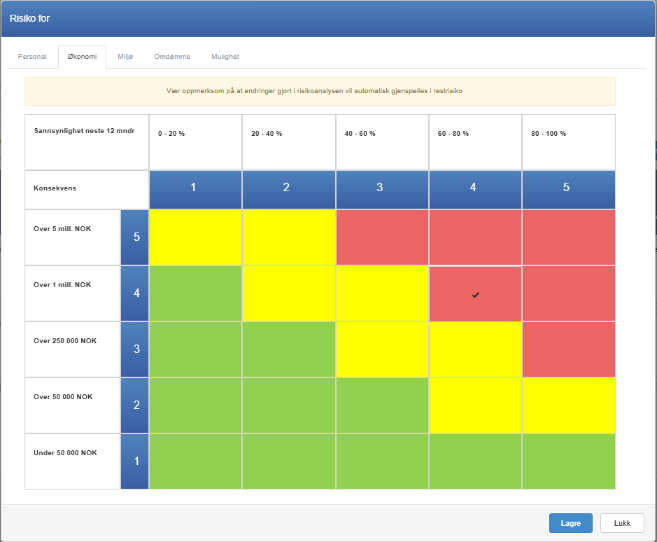This screenshot has width=657, height=542.
Task: Select the yellow cell at consequence 4, probability 3
Action: [x=382, y=294]
